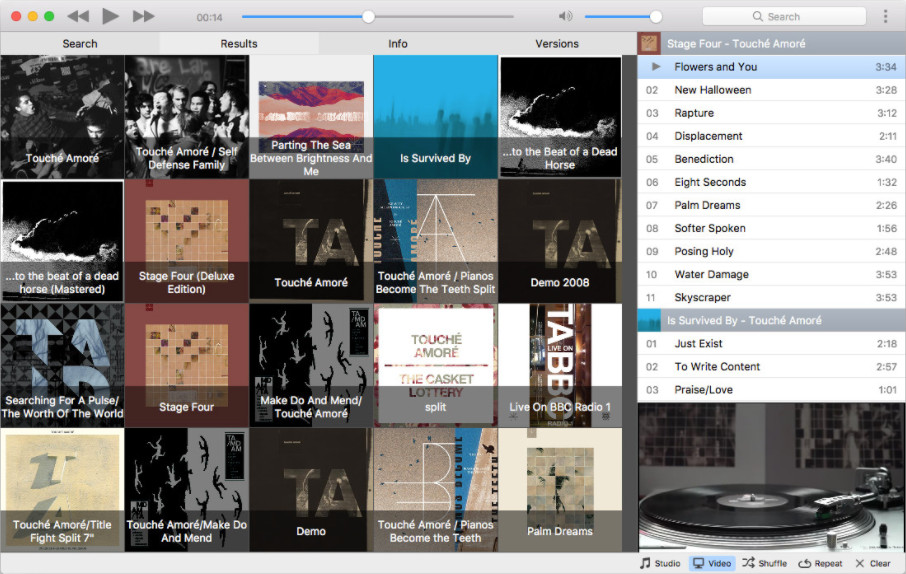This screenshot has width=906, height=574.
Task: Select the Stage Four - Touché Amoré playlist header
Action: point(771,43)
